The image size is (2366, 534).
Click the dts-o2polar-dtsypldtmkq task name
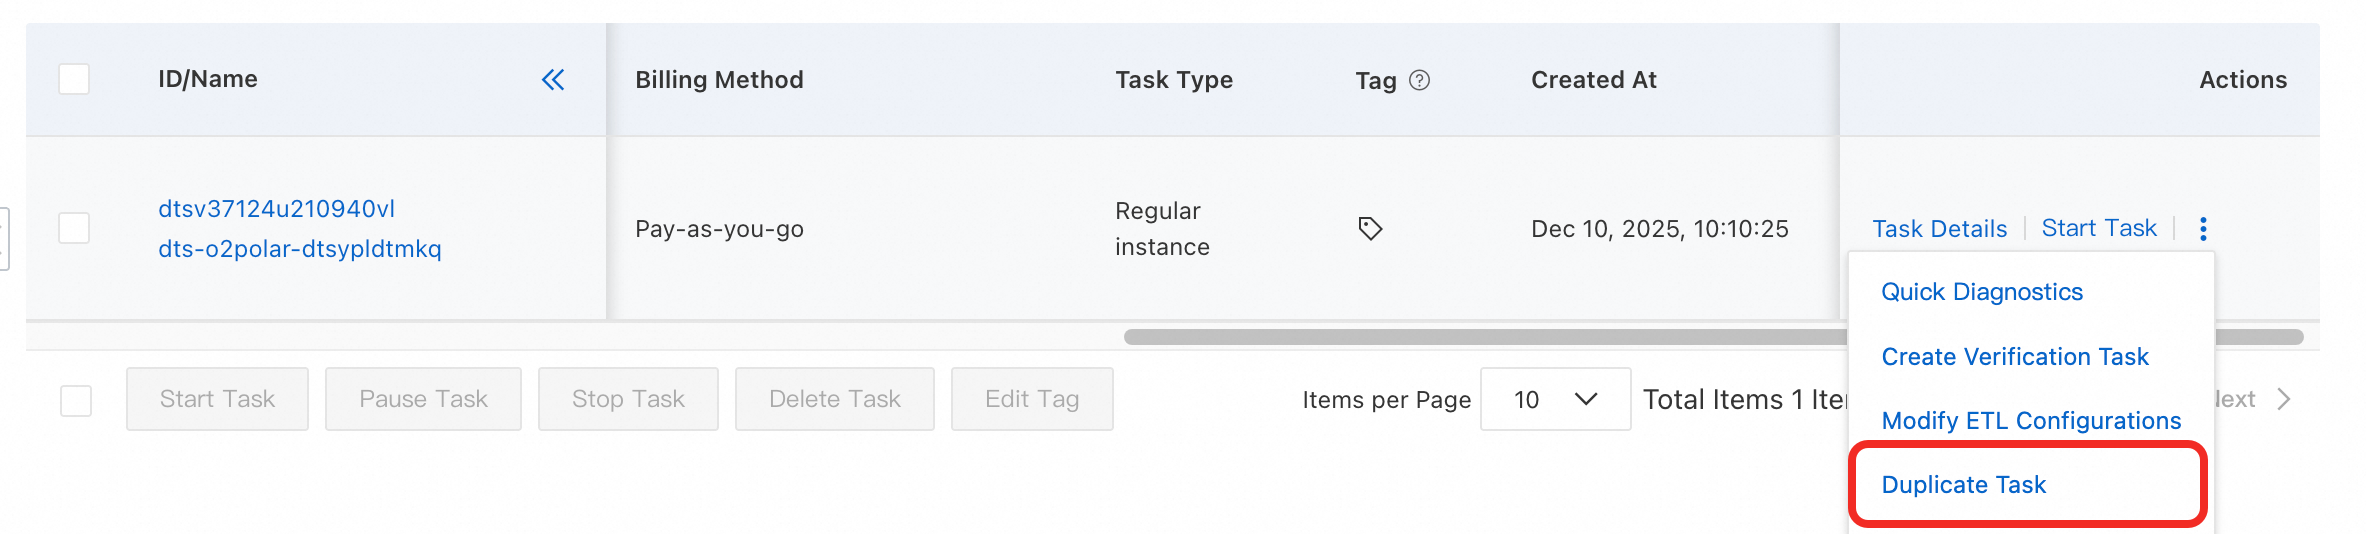pyautogui.click(x=299, y=249)
